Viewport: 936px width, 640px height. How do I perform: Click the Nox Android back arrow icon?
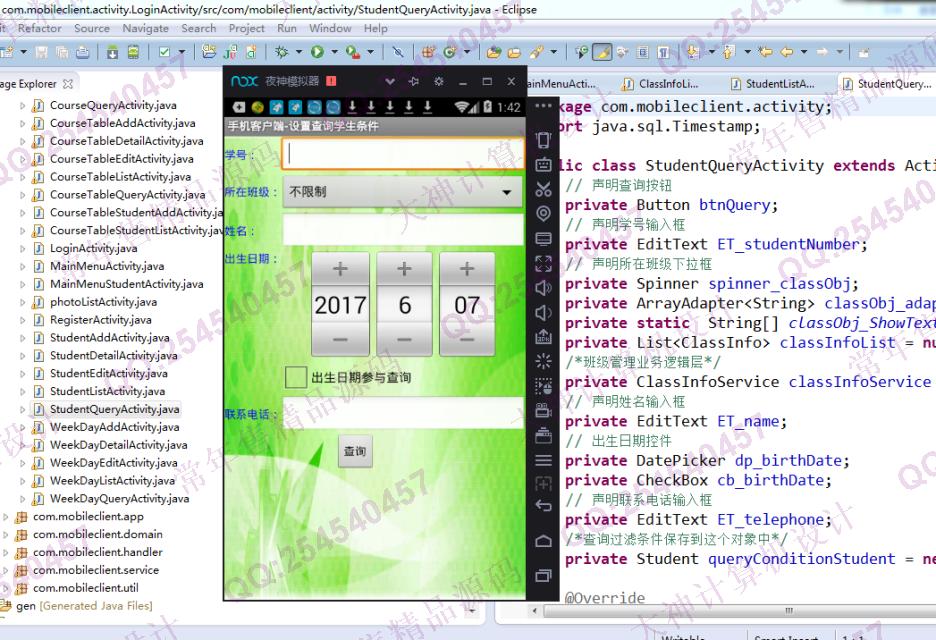543,506
